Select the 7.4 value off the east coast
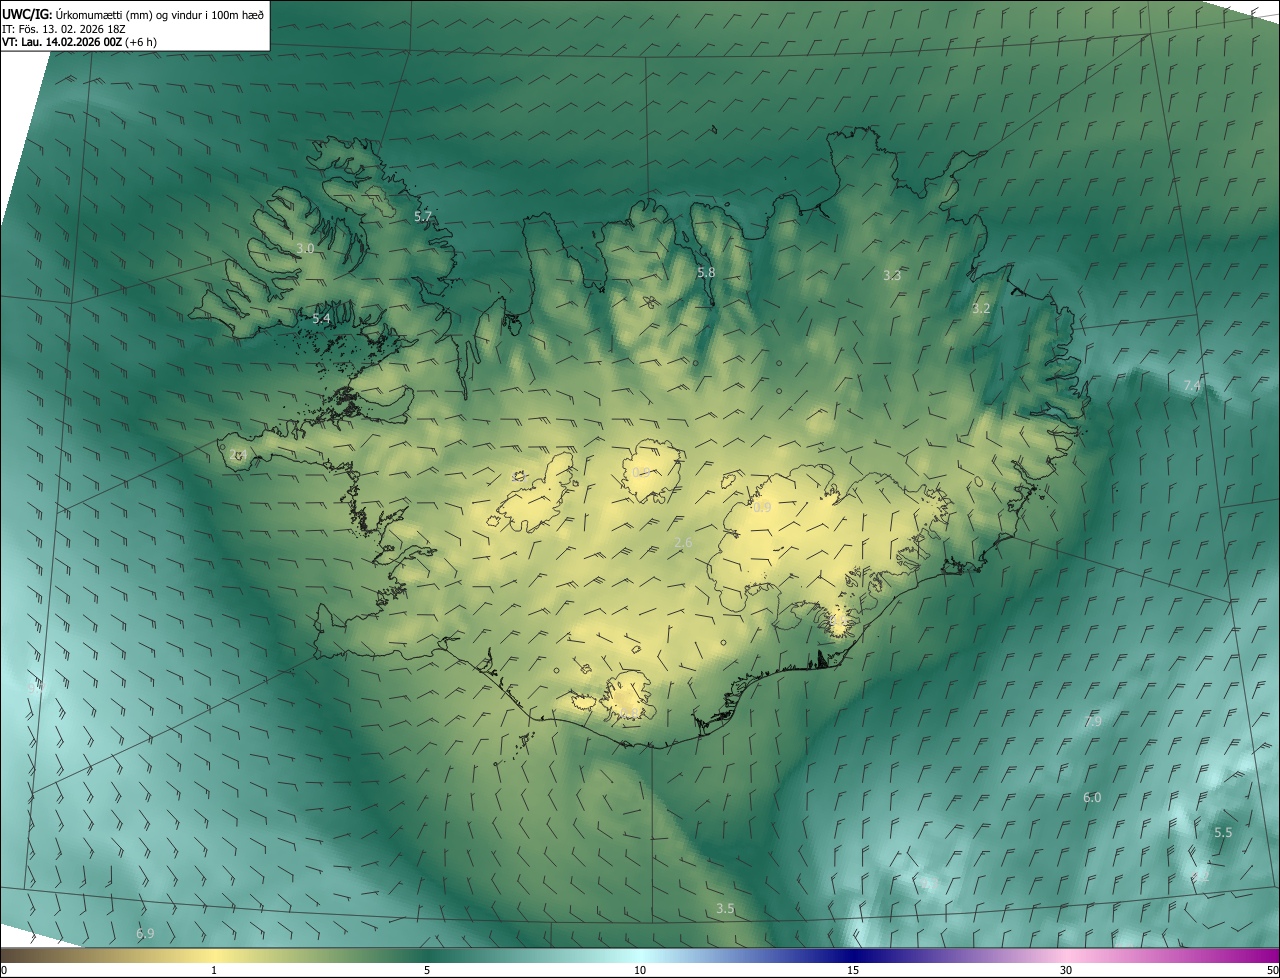Image resolution: width=1280 pixels, height=978 pixels. click(x=1191, y=386)
